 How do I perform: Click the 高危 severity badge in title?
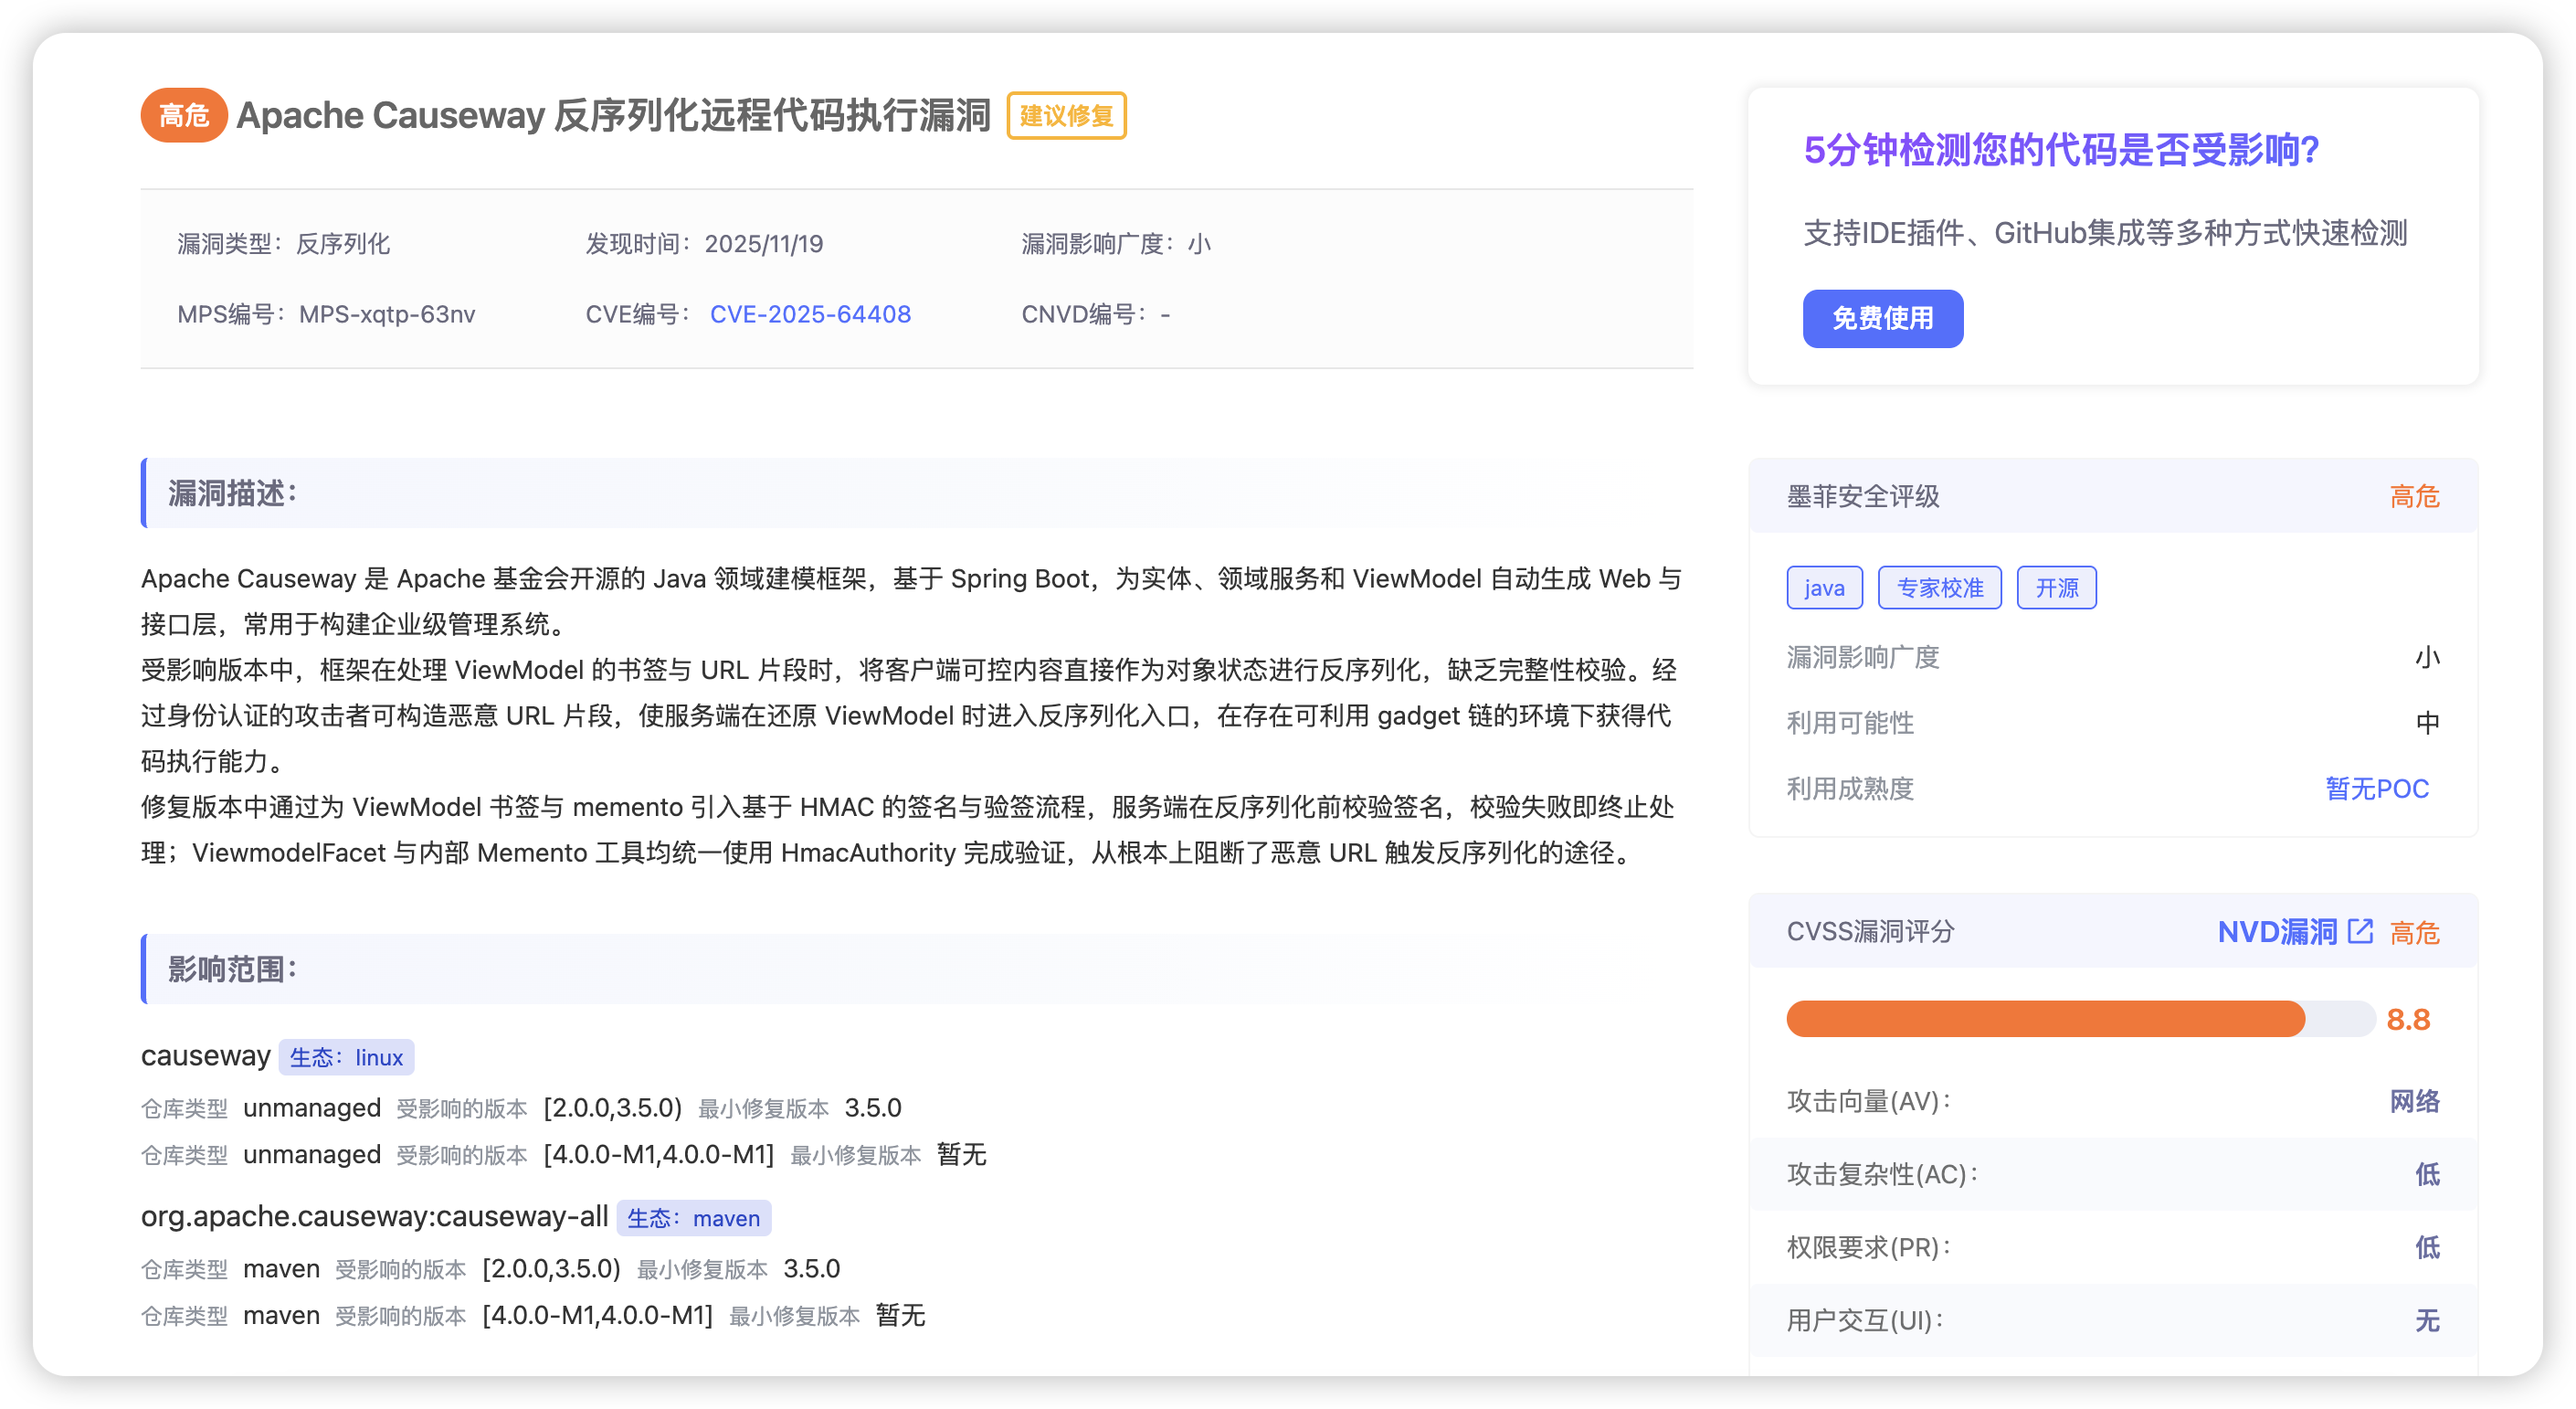pyautogui.click(x=184, y=116)
